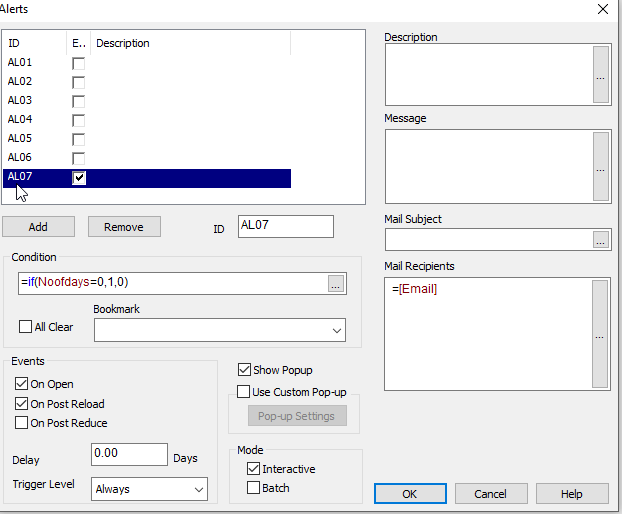This screenshot has height=514, width=622.
Task: Click the ID input field containing AL07
Action: pyautogui.click(x=286, y=226)
